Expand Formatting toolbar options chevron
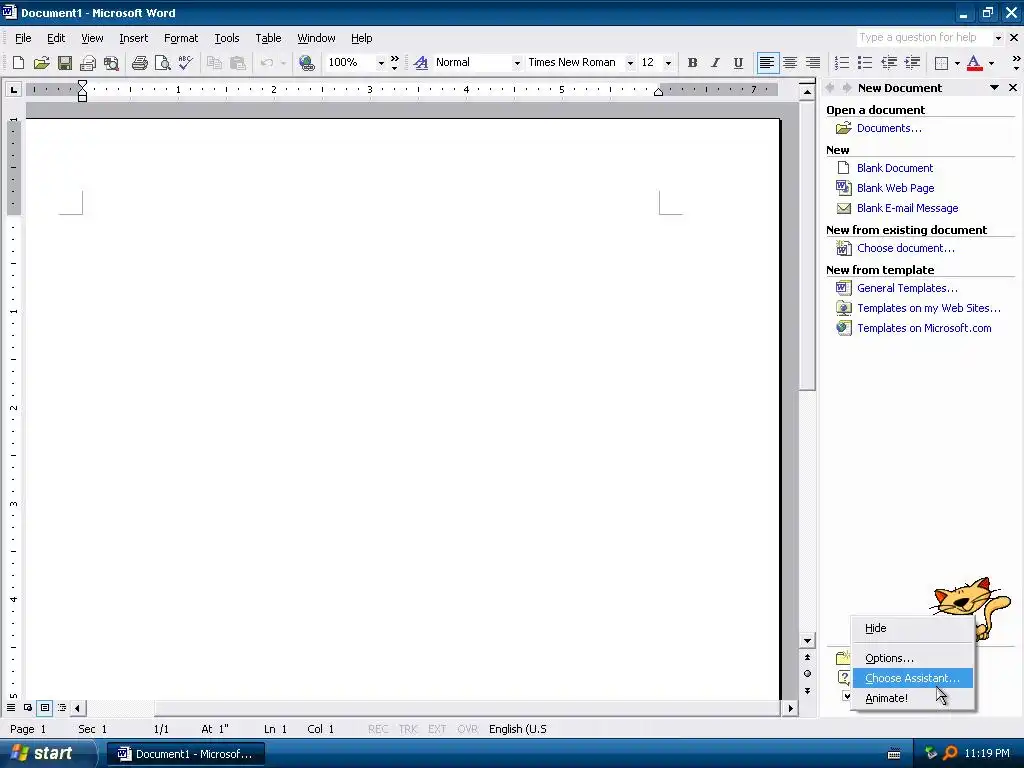The image size is (1024, 768). pyautogui.click(x=1016, y=63)
